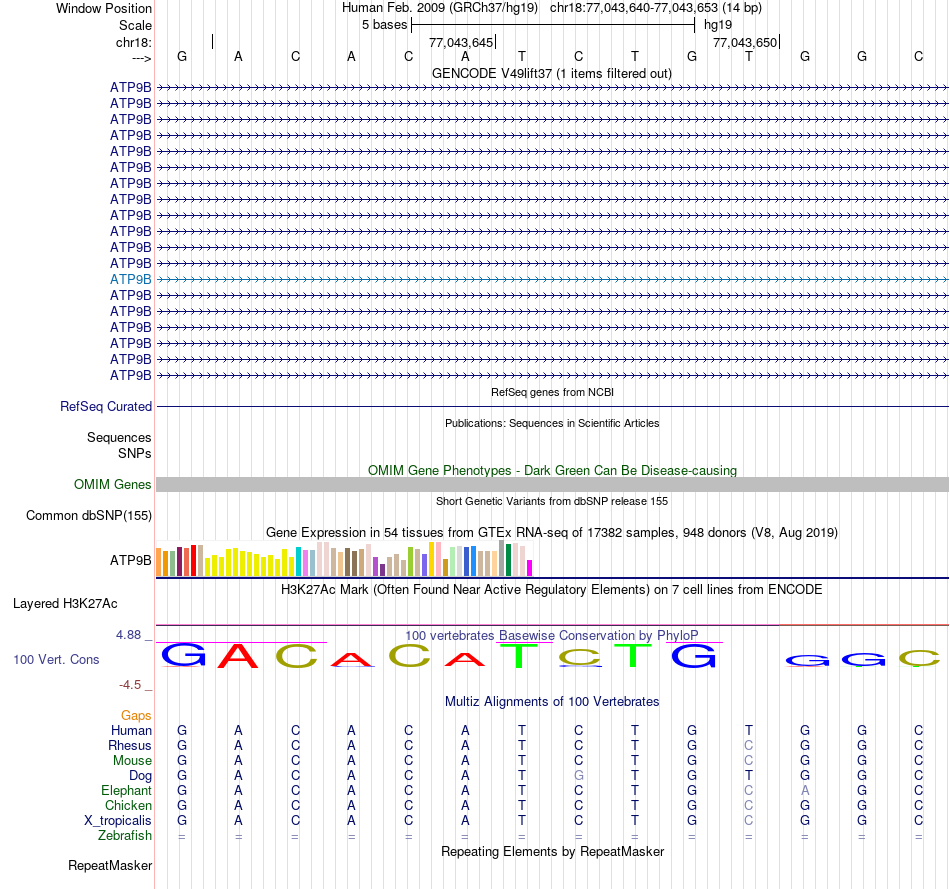
Task: Select the chr18: ruler label
Action: 134,42
